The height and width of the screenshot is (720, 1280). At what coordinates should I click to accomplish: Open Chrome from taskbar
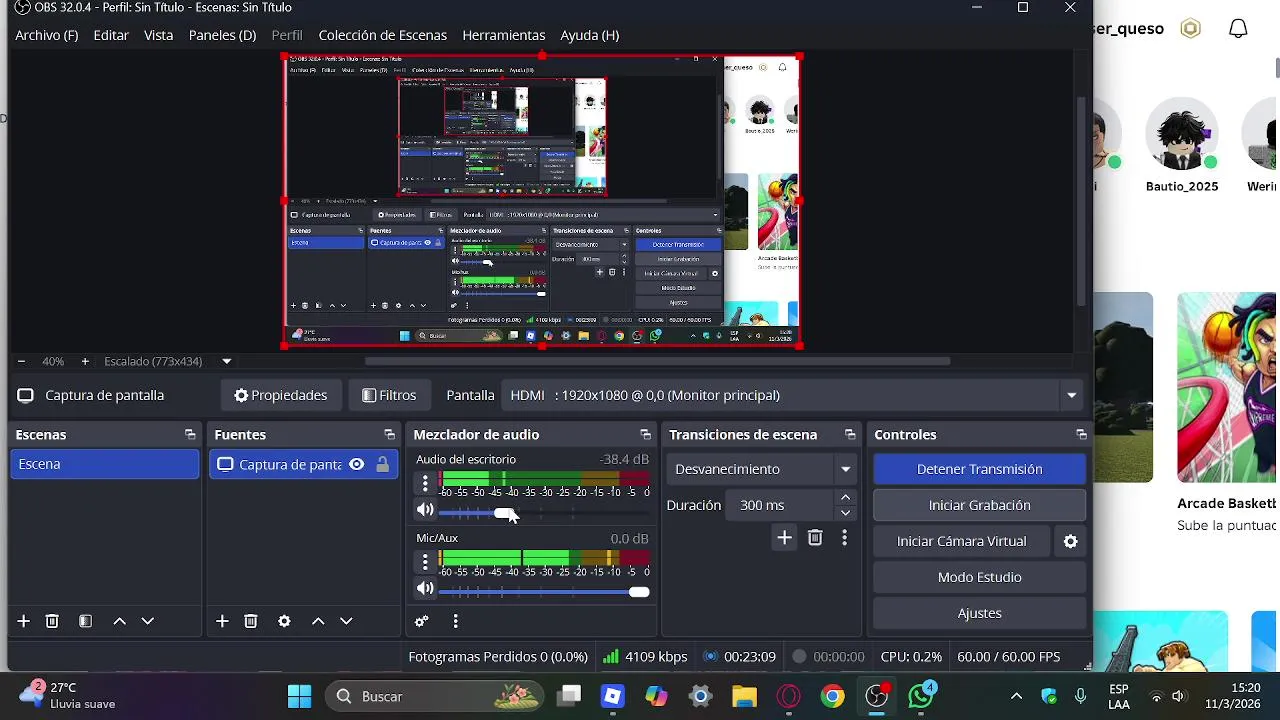point(832,696)
